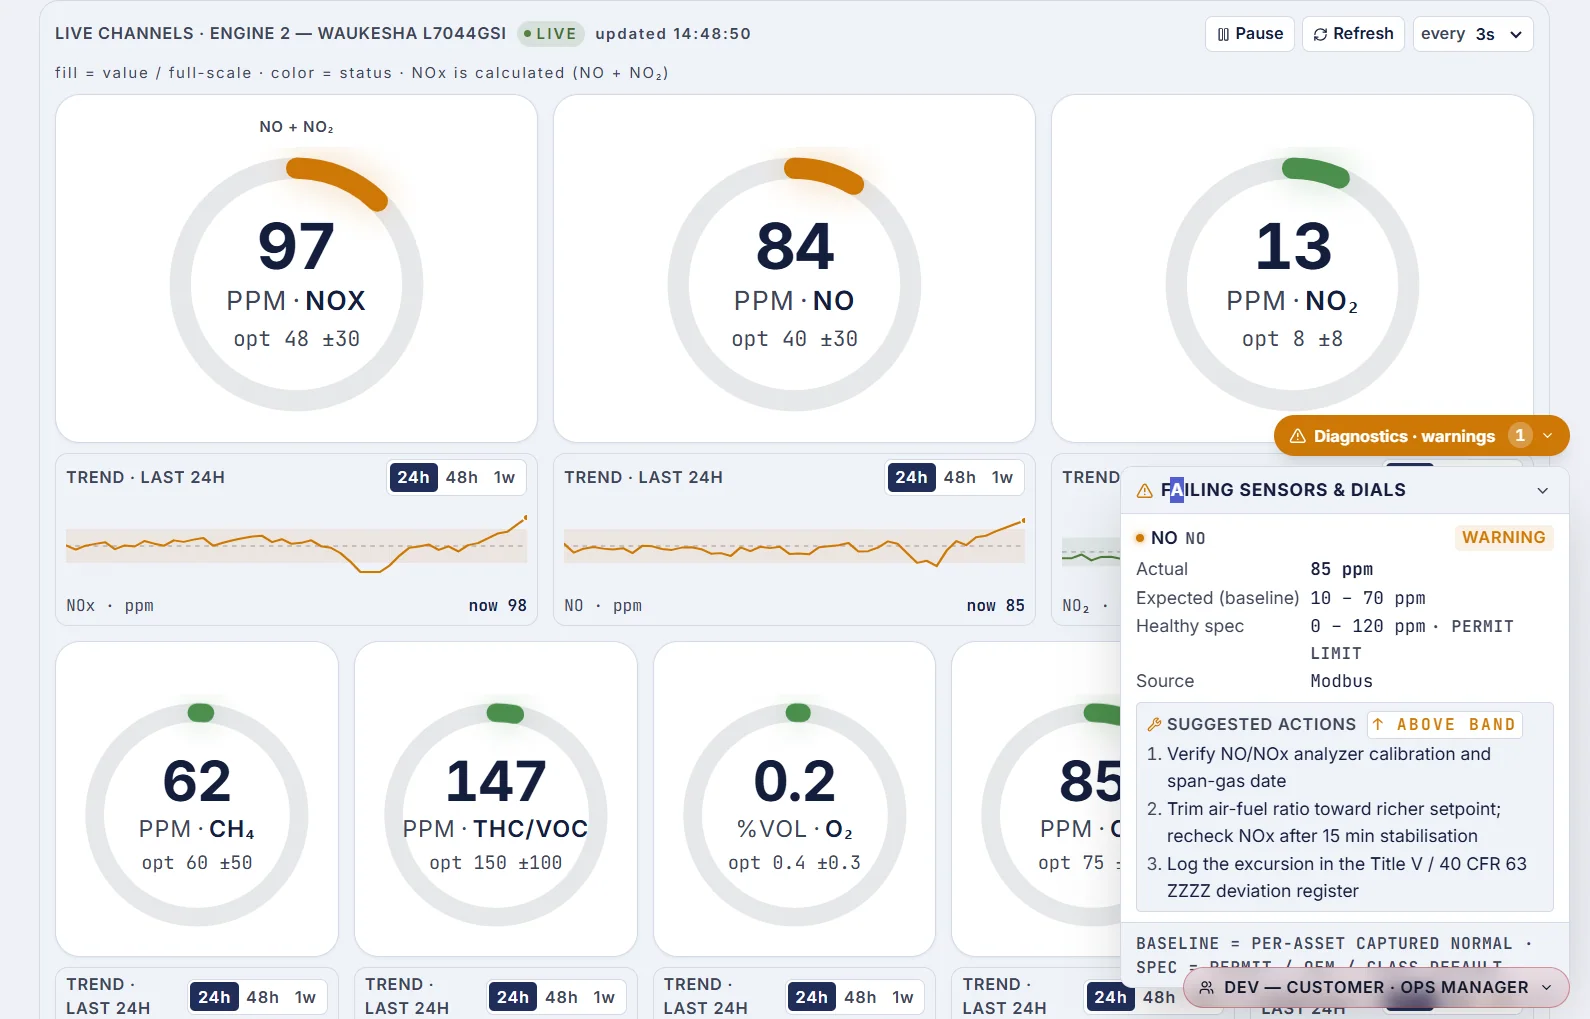Click the NO₂ 13 ppm gauge
Image resolution: width=1590 pixels, height=1019 pixels.
[1292, 285]
